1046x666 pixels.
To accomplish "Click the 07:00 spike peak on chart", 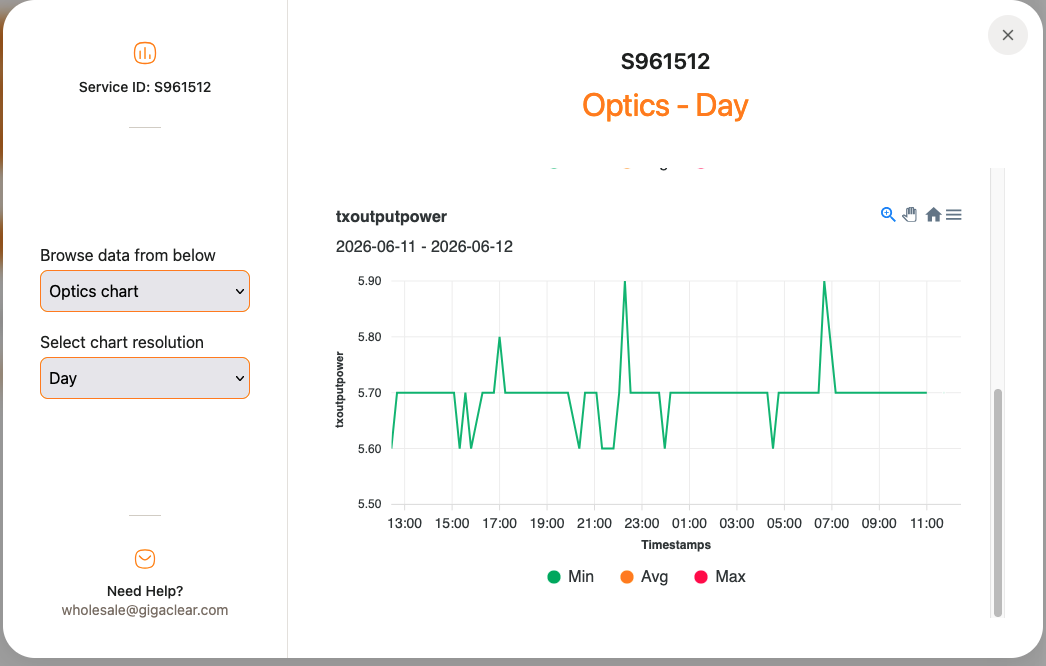I will coord(825,282).
